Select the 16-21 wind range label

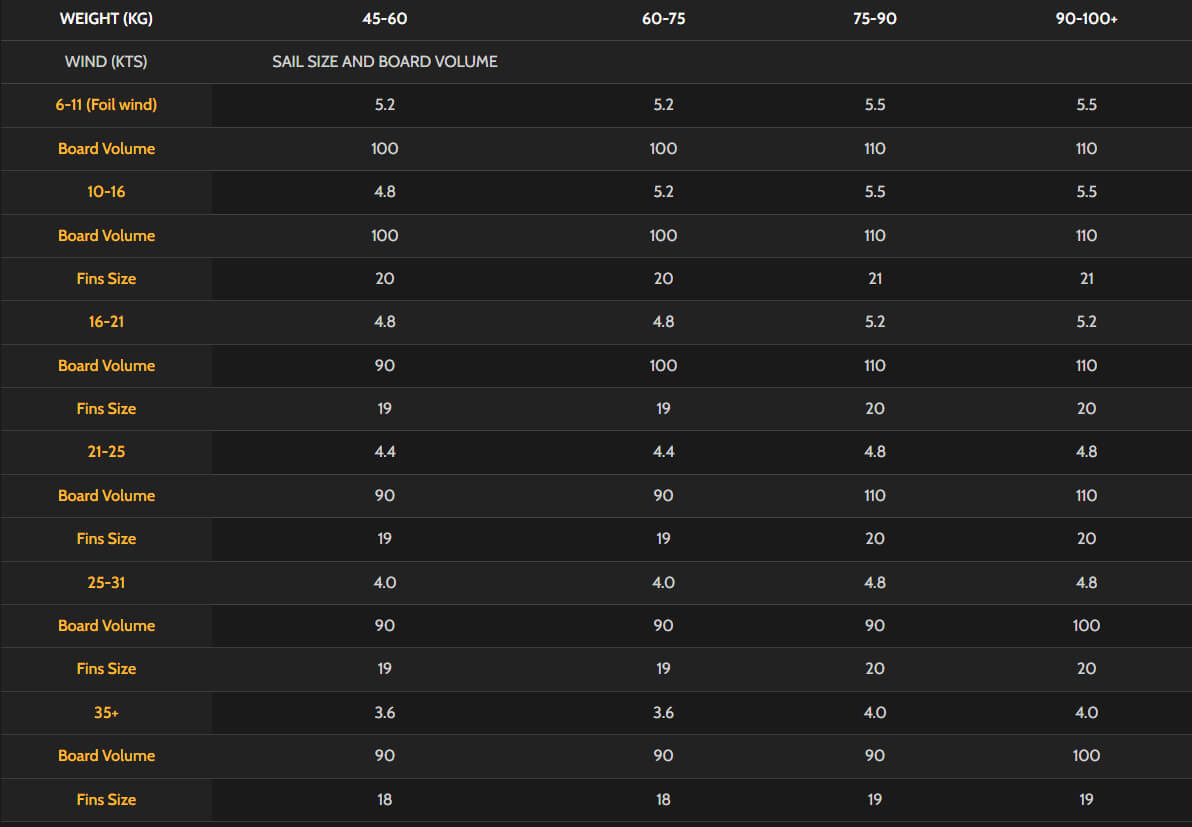coord(106,322)
